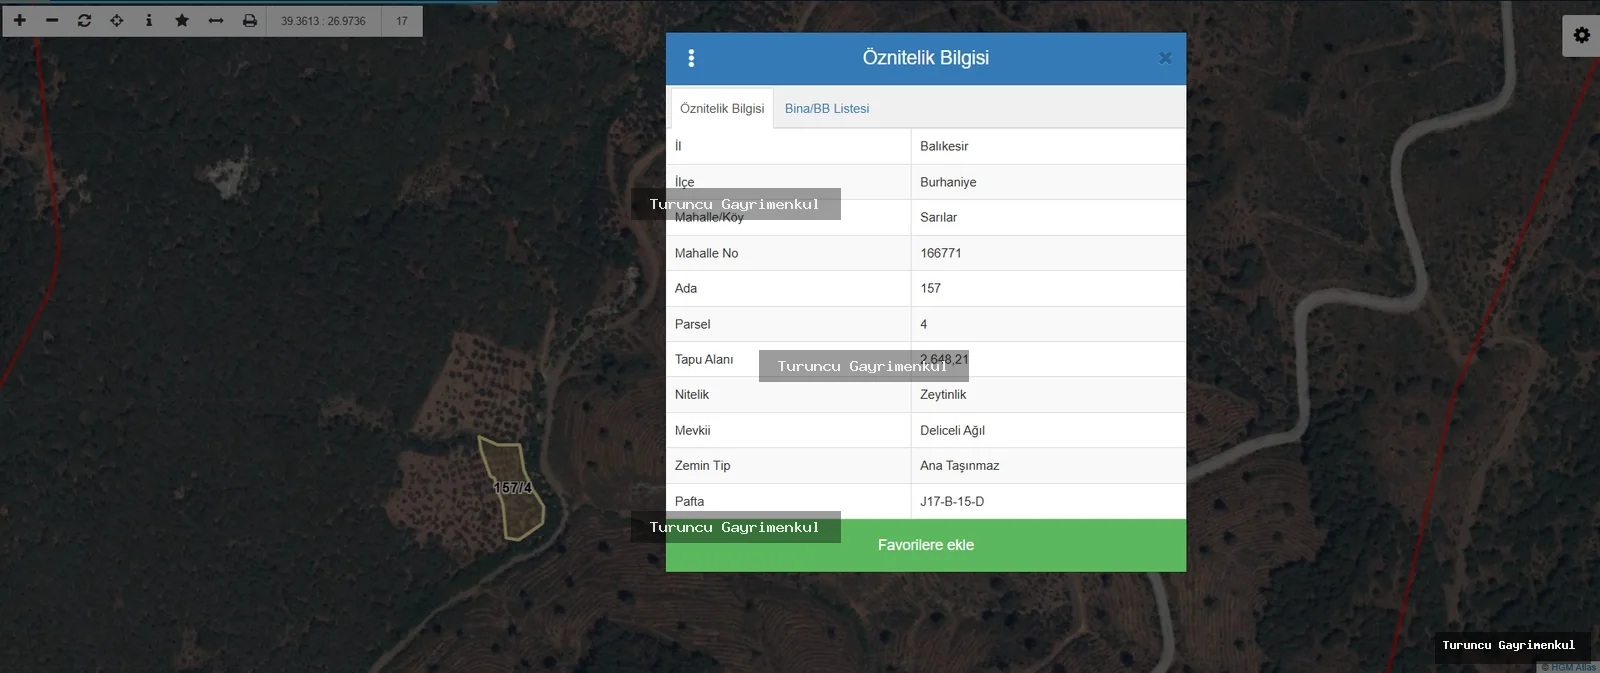The image size is (1600, 673).
Task: Click the zoom level 17 indicator
Action: click(x=402, y=21)
